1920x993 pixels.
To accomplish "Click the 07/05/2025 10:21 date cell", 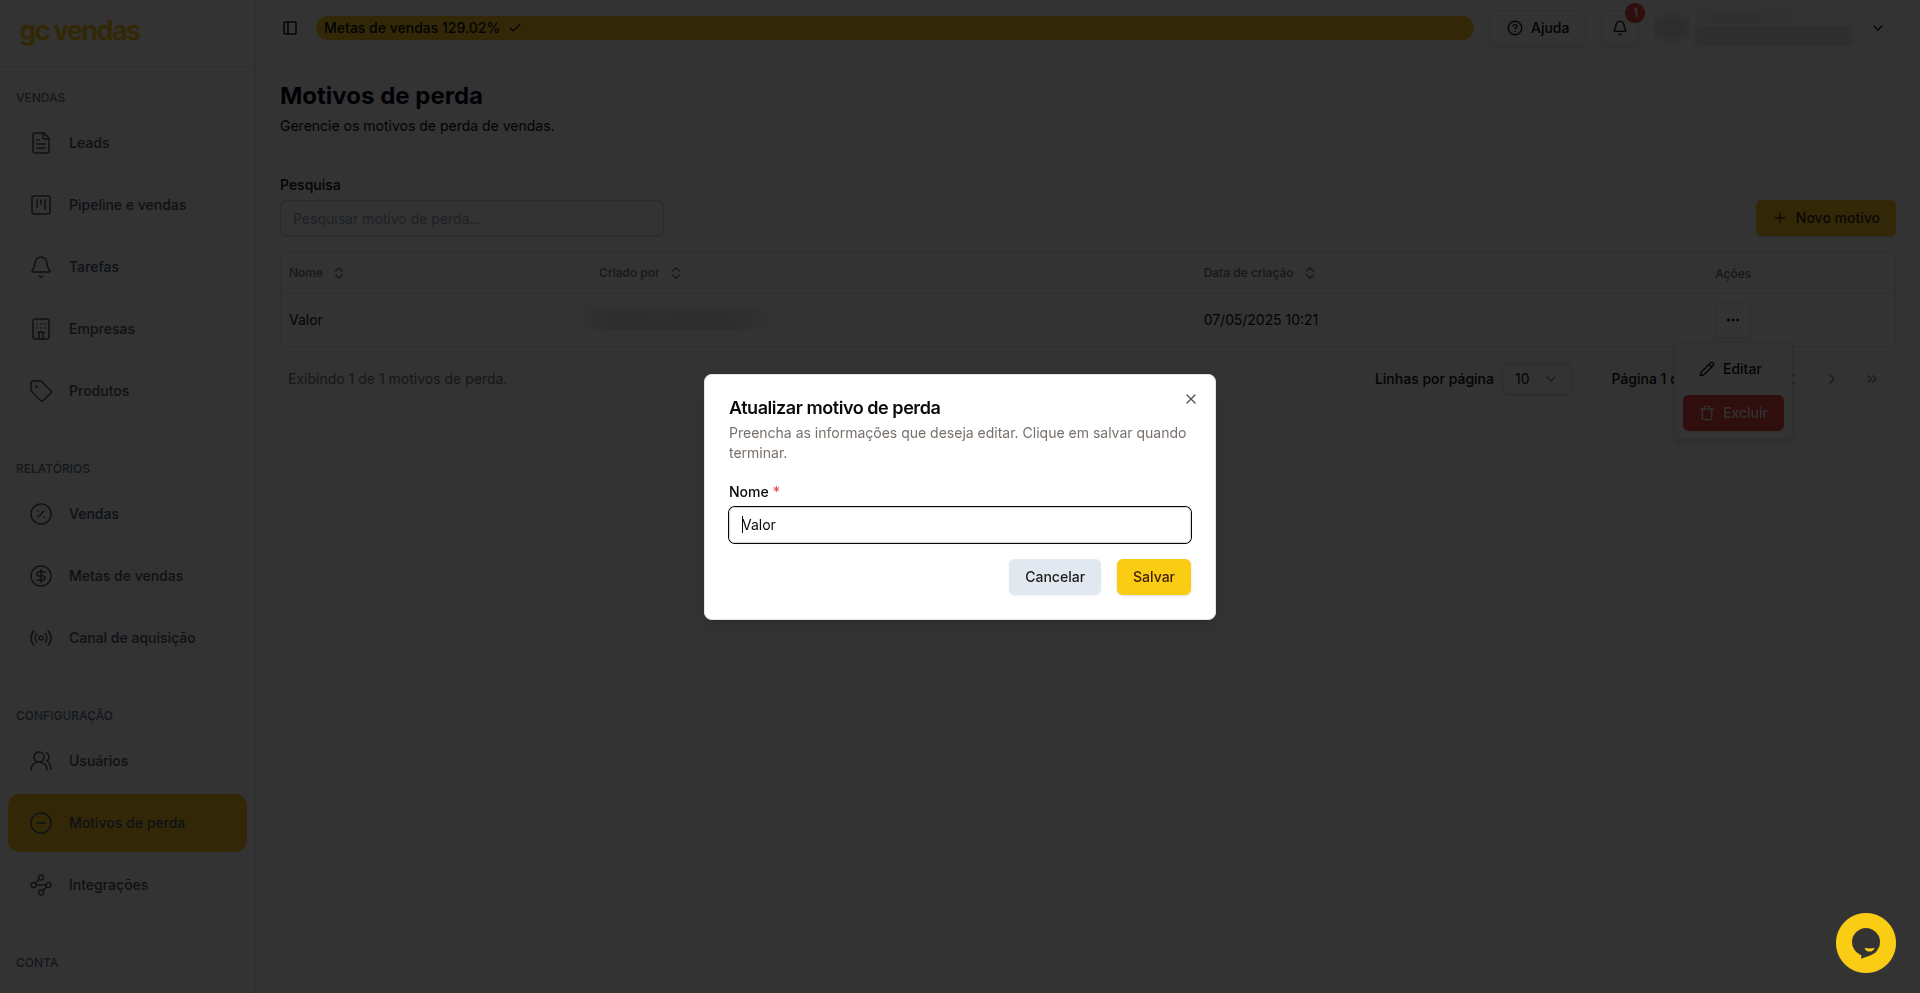I will (1261, 320).
